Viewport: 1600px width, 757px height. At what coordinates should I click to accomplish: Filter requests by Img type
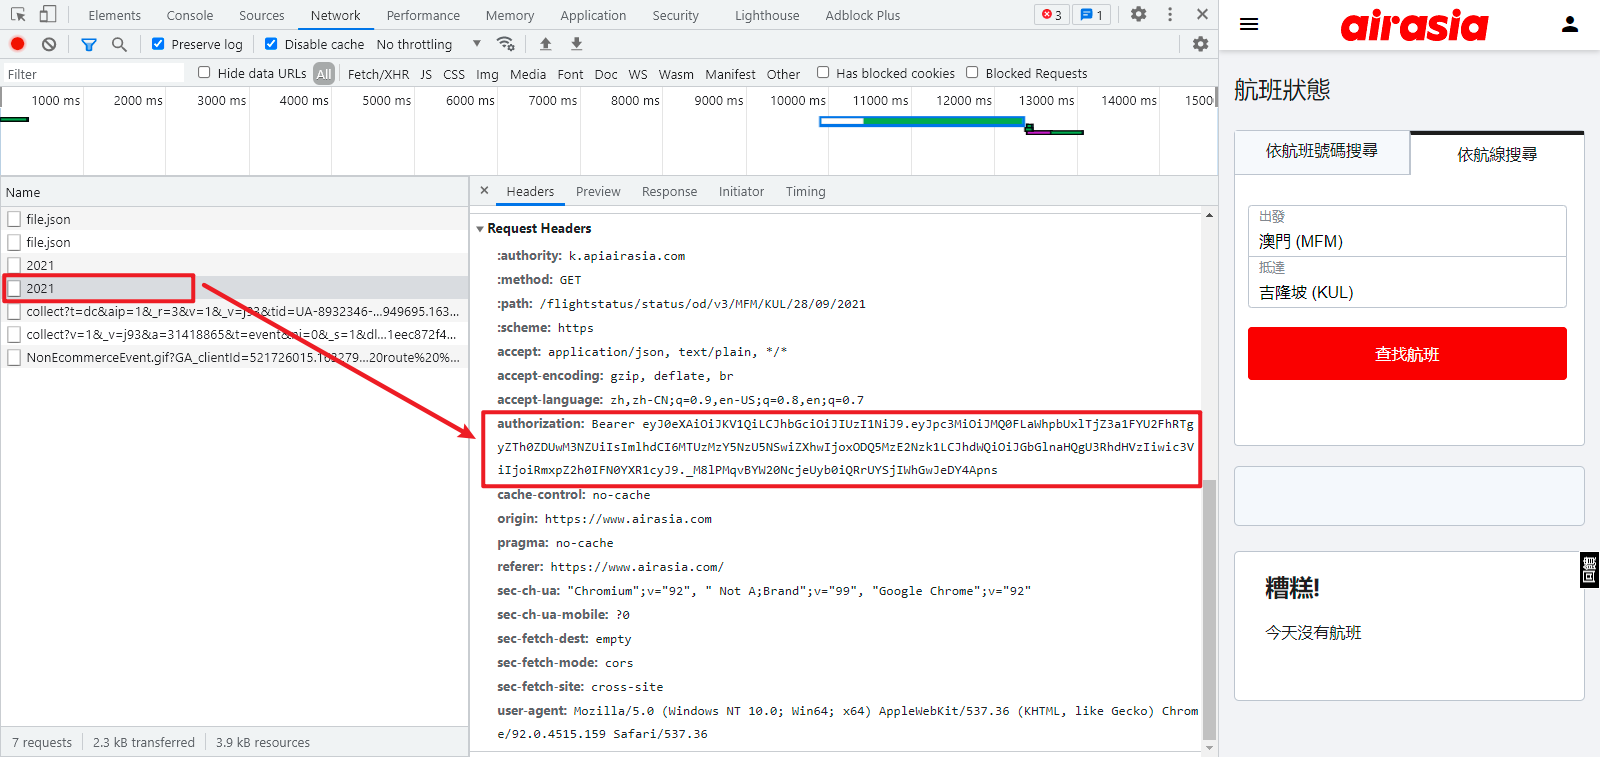pyautogui.click(x=487, y=74)
